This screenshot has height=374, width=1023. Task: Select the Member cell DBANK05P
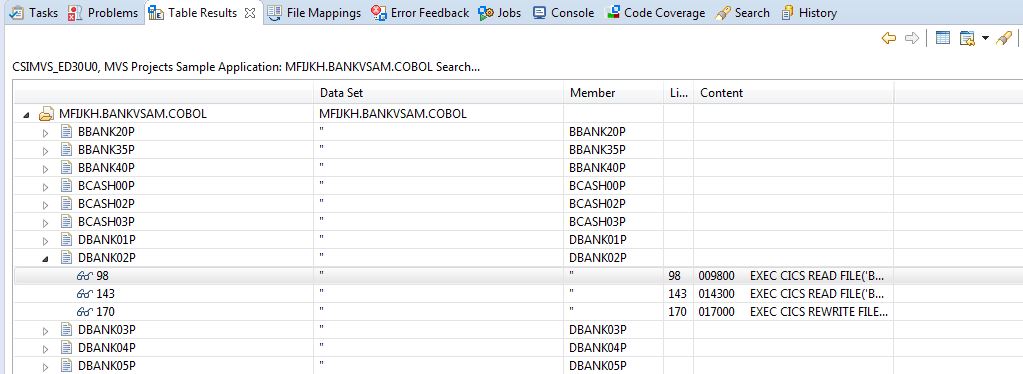point(613,365)
